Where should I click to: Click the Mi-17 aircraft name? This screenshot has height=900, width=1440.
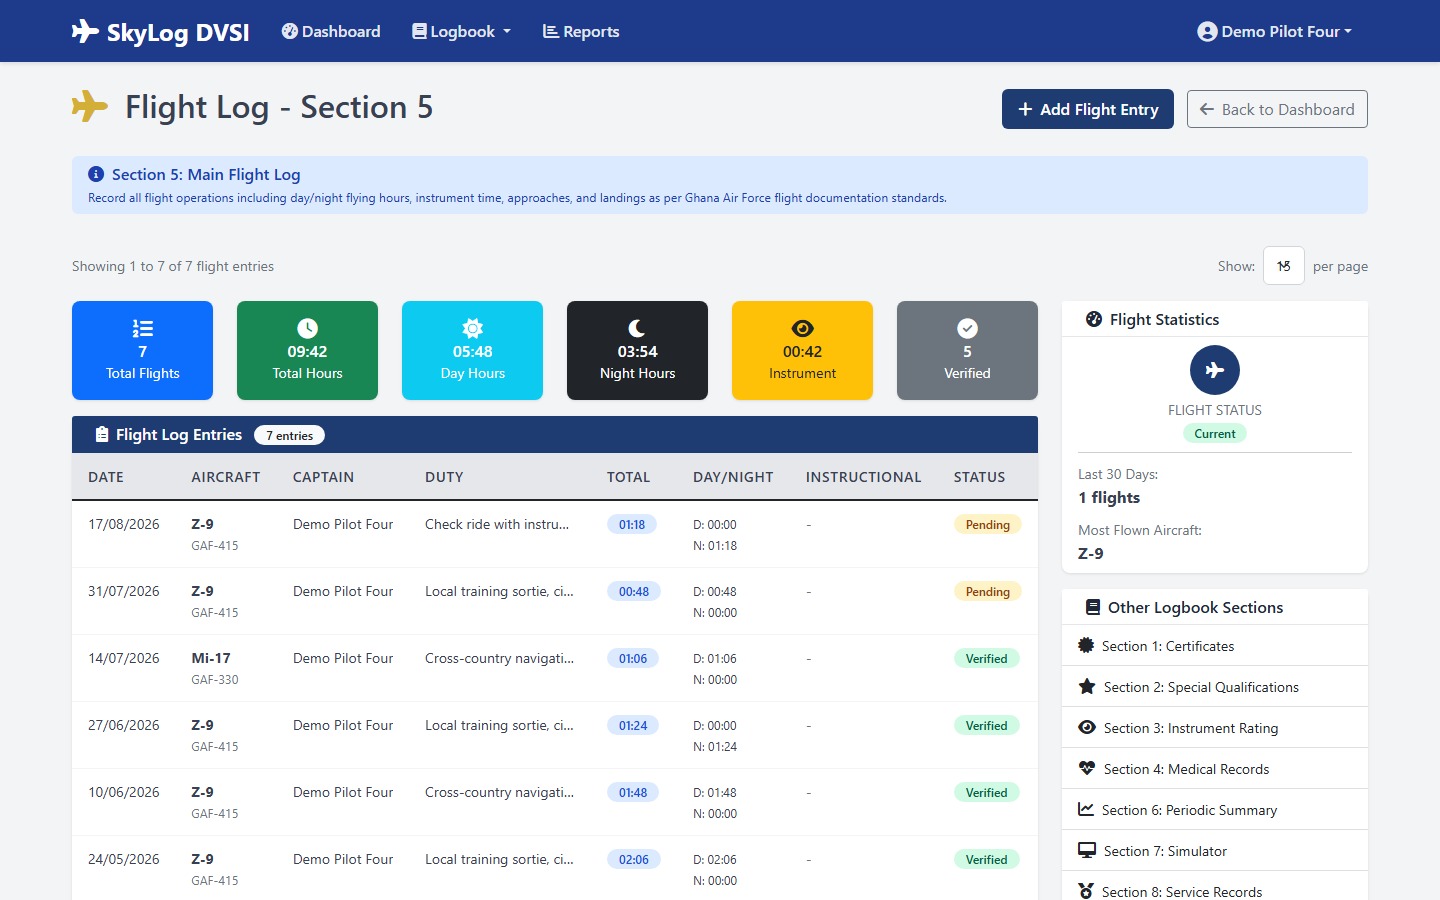coord(211,658)
